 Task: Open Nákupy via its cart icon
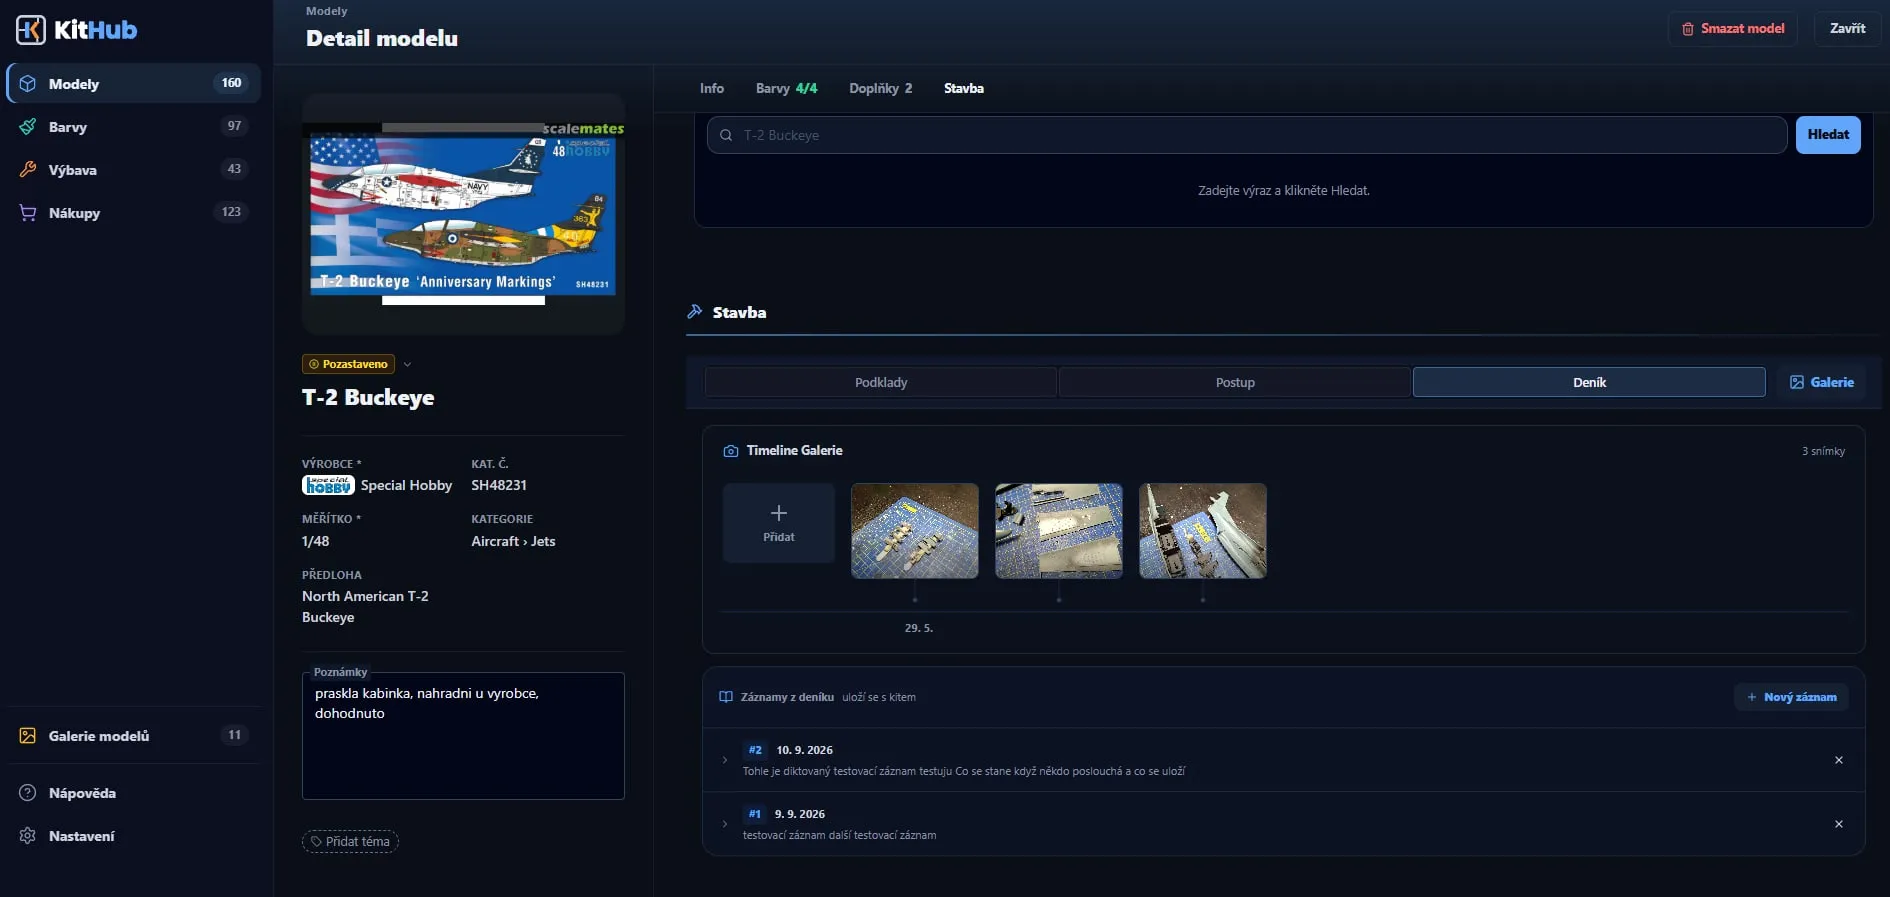(x=28, y=213)
